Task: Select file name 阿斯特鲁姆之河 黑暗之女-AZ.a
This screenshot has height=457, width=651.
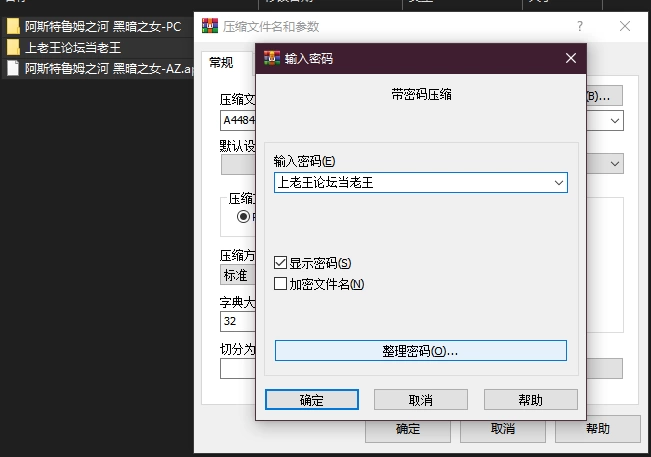Action: click(109, 68)
